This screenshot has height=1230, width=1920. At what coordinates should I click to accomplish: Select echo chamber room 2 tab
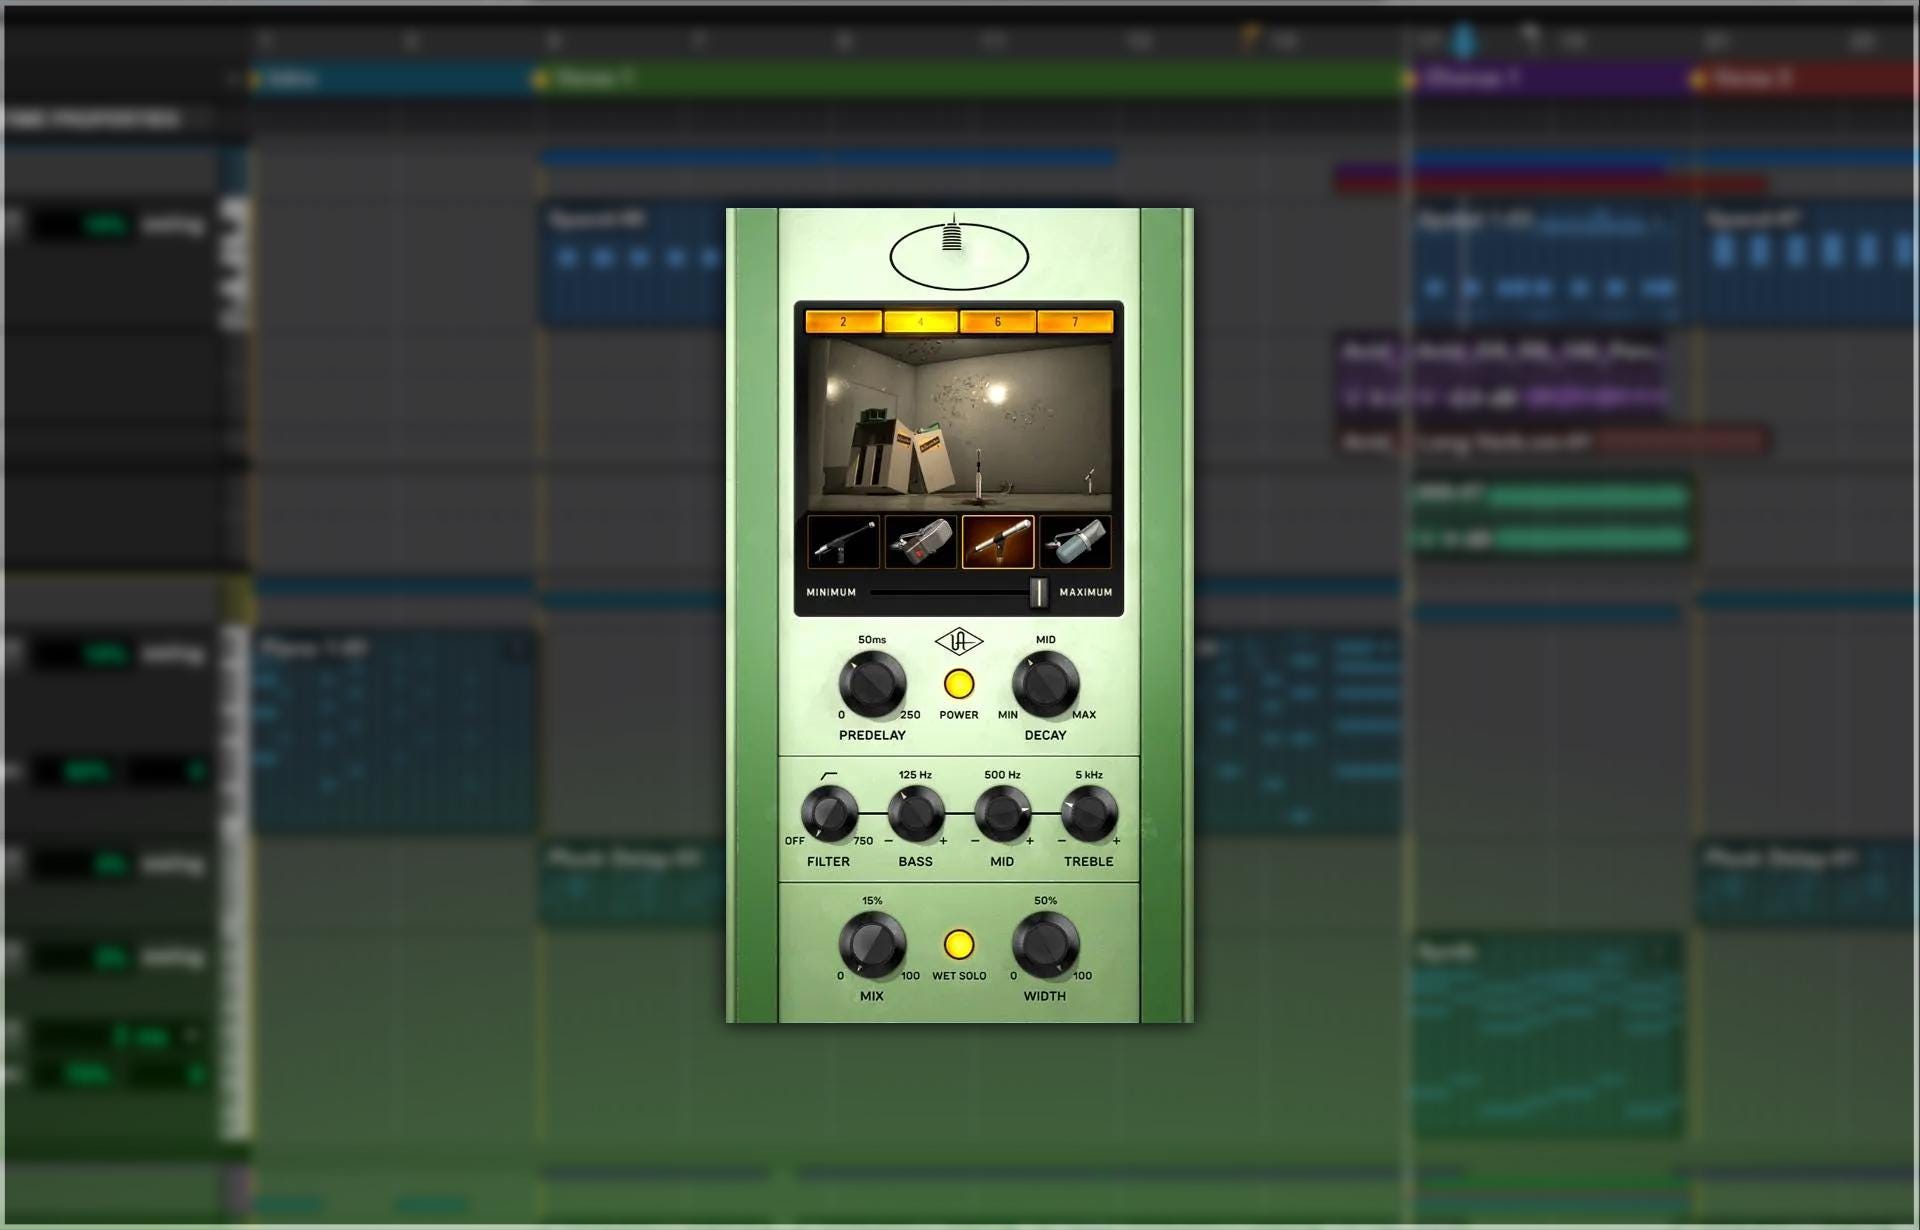(843, 322)
